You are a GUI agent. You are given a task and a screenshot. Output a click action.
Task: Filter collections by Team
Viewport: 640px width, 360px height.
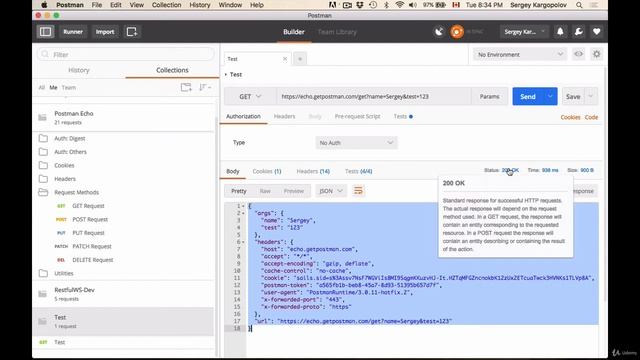click(x=69, y=87)
